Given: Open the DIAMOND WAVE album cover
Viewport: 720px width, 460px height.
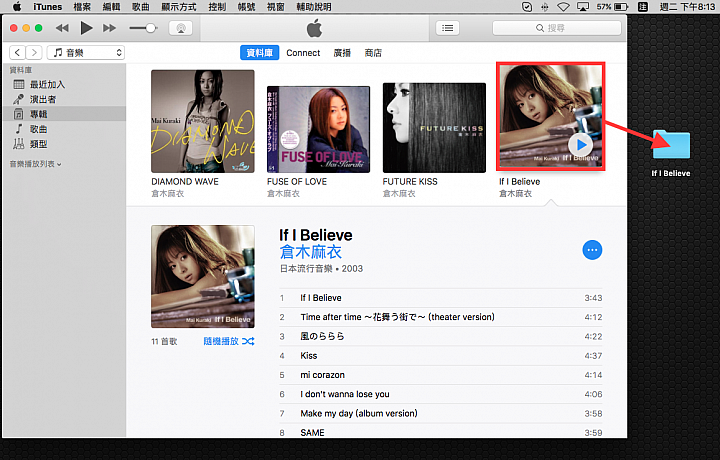Looking at the screenshot, I should [202, 121].
